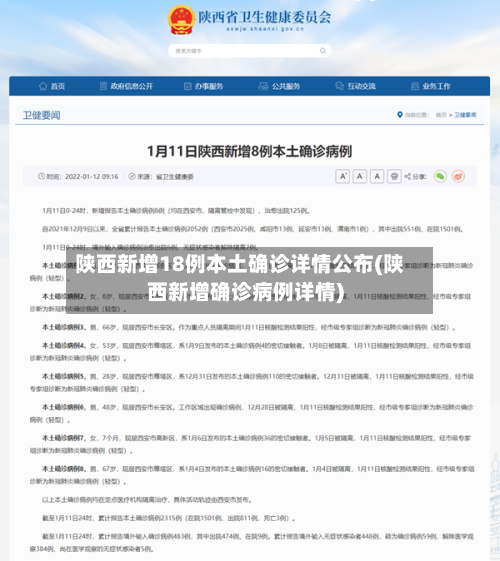Click the location pin icon in breadcrumb
500x561 pixels.
pos(400,115)
